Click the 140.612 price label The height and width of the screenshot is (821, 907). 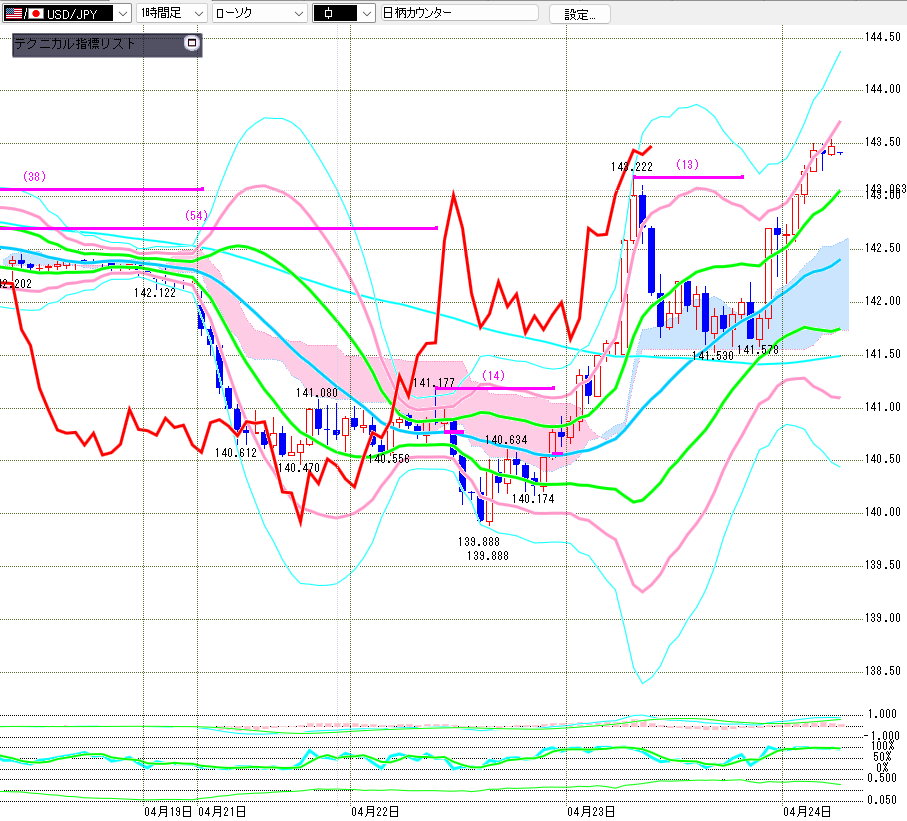[x=235, y=453]
